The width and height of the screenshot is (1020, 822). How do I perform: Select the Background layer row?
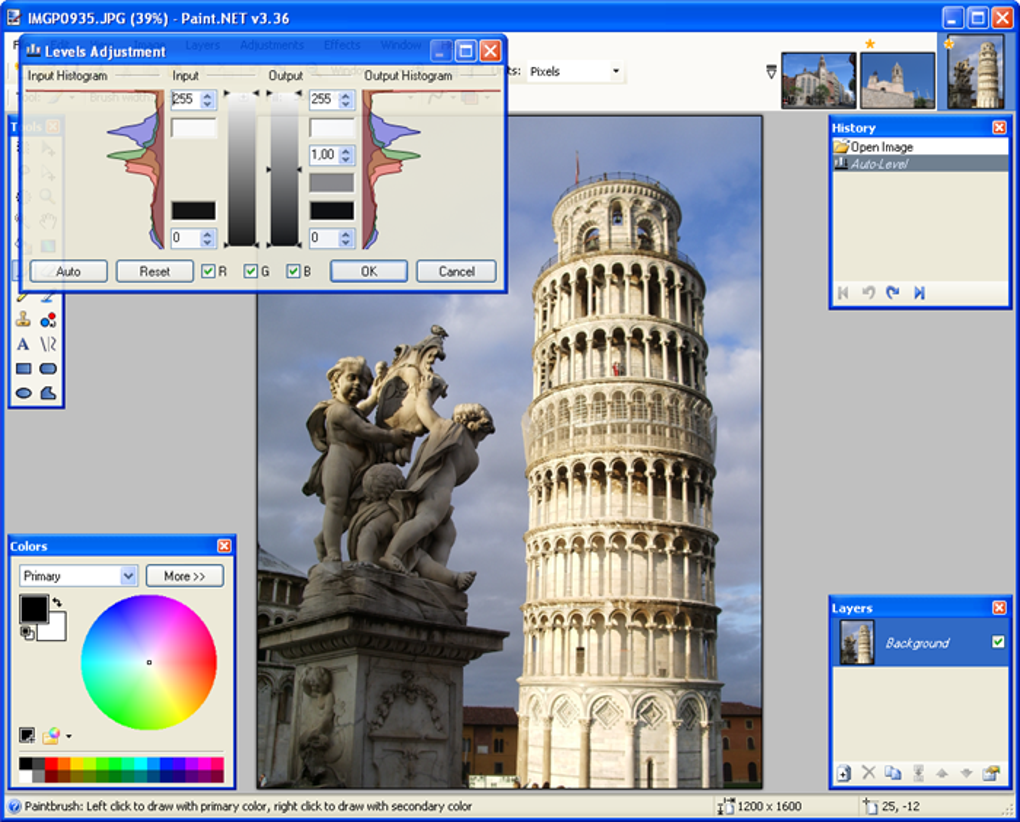point(920,642)
